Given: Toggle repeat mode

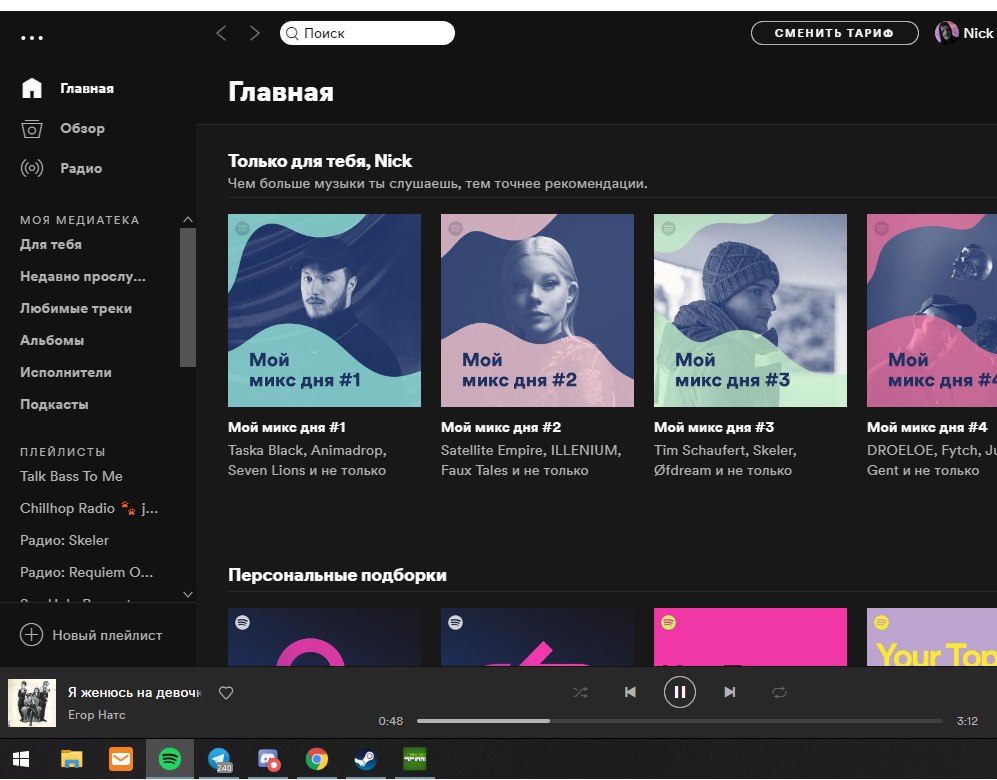Looking at the screenshot, I should pyautogui.click(x=780, y=692).
